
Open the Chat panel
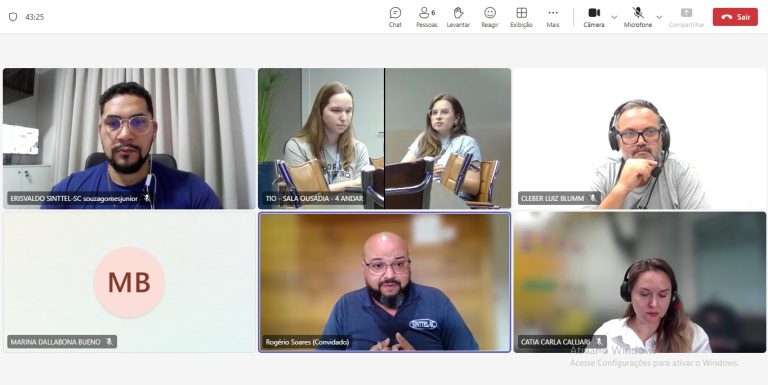coord(395,17)
